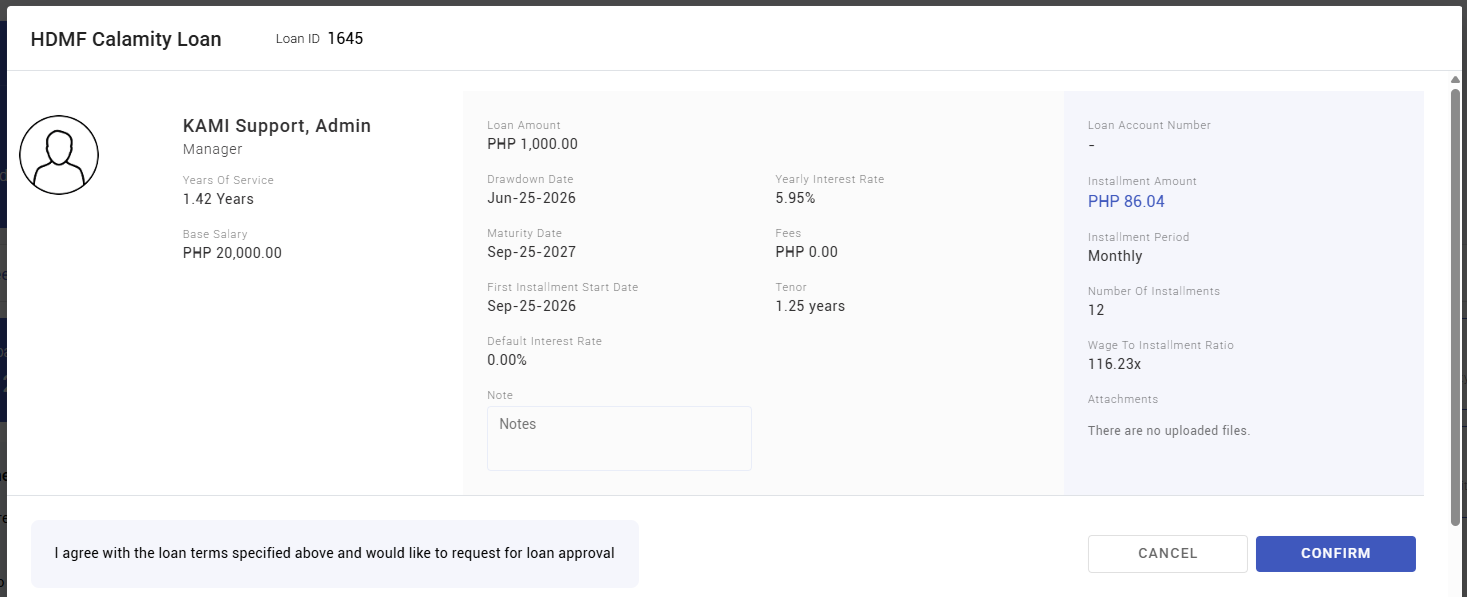
Task: Click the no uploaded files message
Action: (1169, 431)
